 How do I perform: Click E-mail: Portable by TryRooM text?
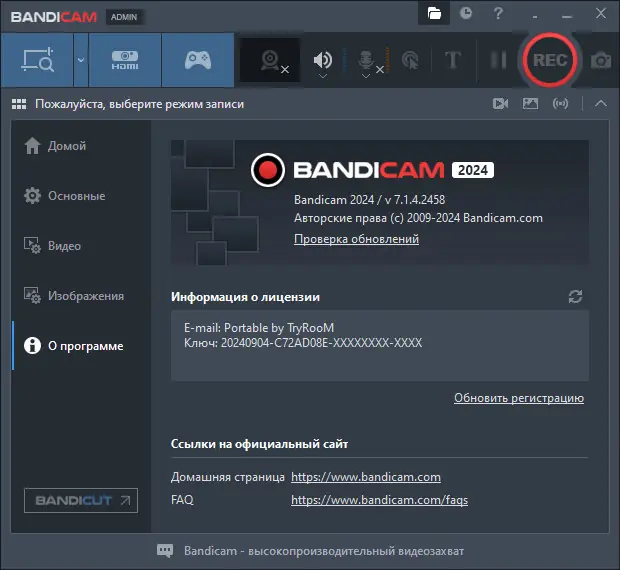point(259,328)
